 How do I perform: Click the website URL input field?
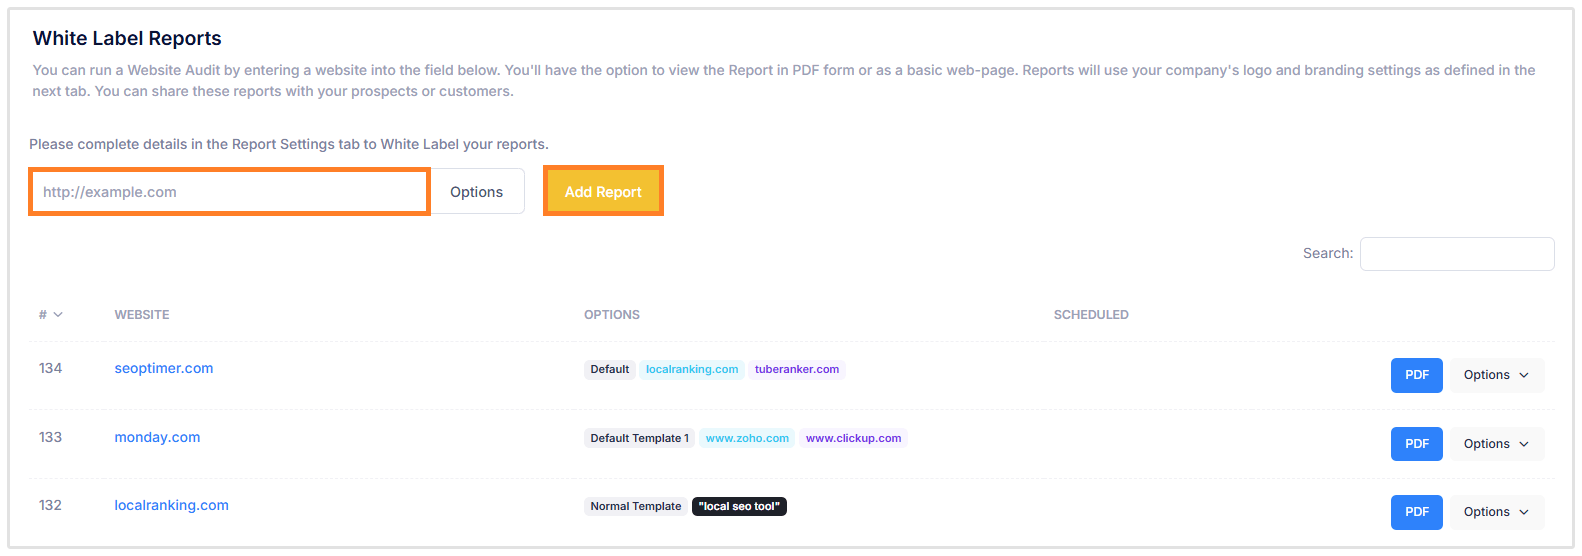(x=230, y=192)
